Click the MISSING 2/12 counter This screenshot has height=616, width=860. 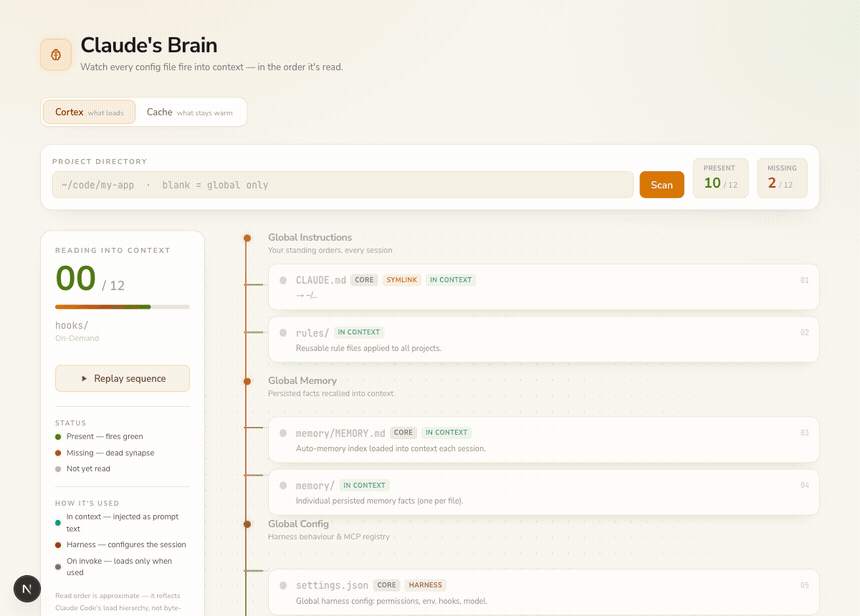click(782, 178)
